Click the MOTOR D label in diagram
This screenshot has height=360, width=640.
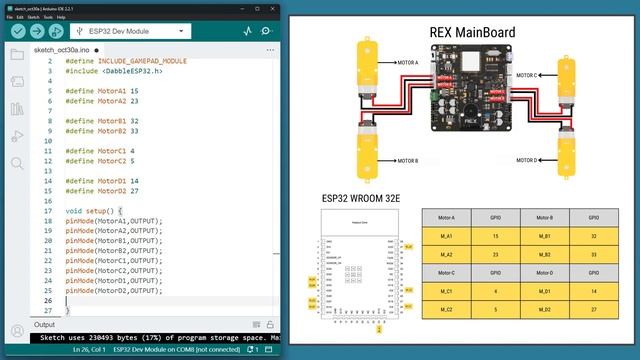527,160
